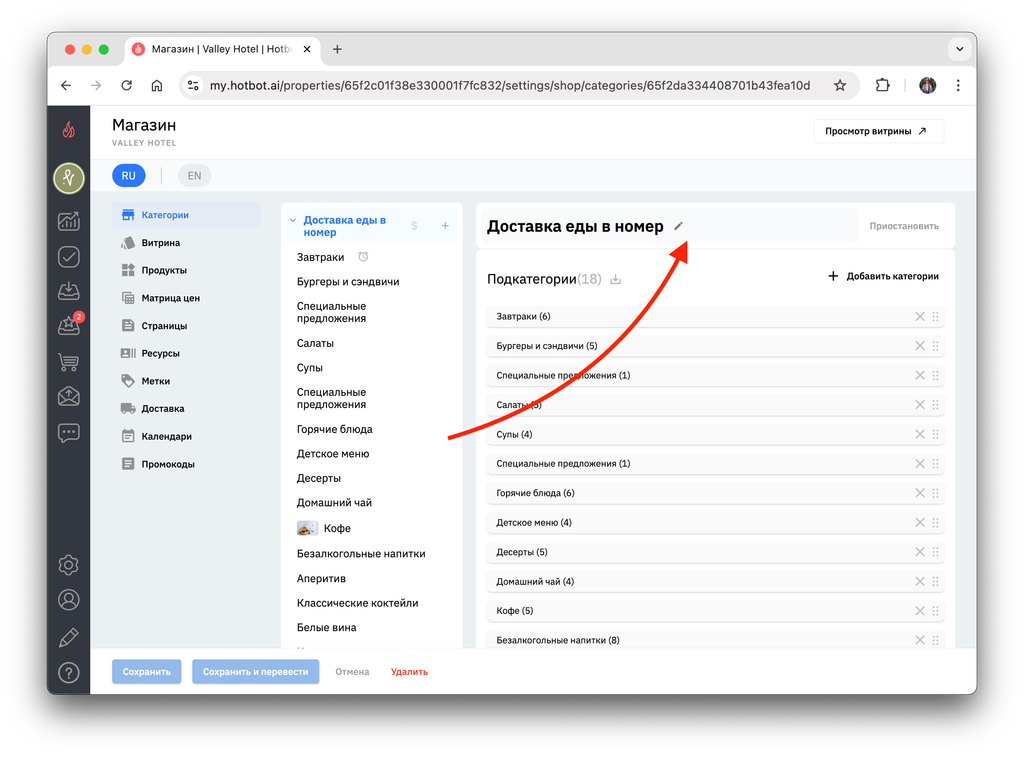This screenshot has height=757, width=1024.
Task: Open the shopping cart sidebar icon
Action: [69, 361]
